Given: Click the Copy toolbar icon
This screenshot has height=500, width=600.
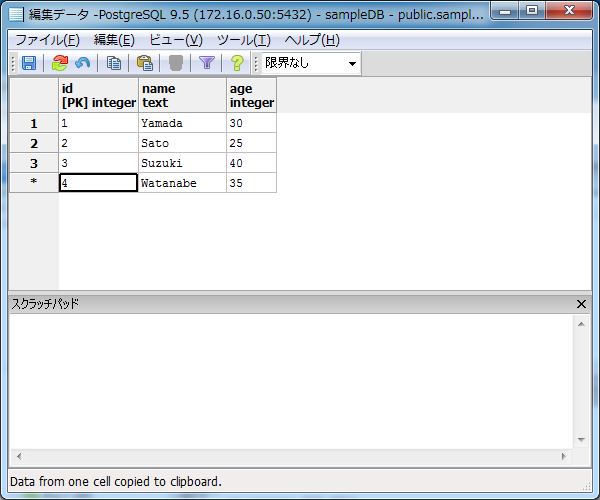Looking at the screenshot, I should tap(114, 63).
